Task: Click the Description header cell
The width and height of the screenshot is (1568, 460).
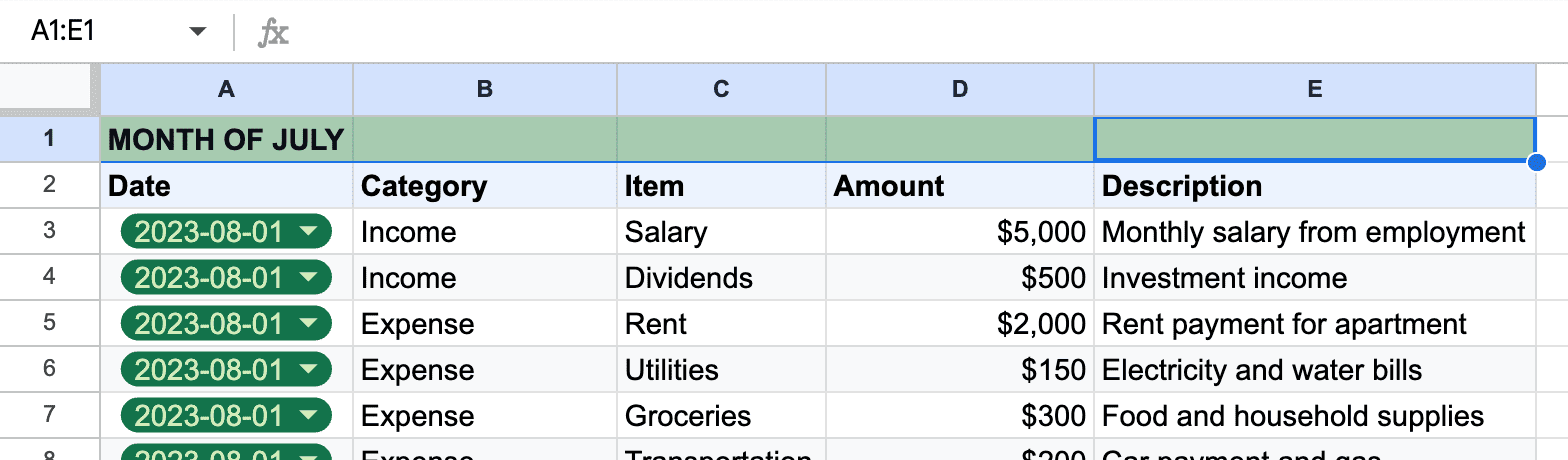Action: (1315, 185)
